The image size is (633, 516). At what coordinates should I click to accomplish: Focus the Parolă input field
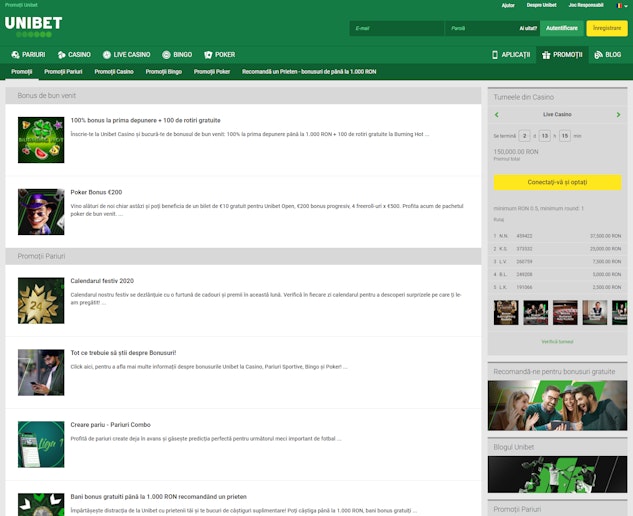click(480, 28)
